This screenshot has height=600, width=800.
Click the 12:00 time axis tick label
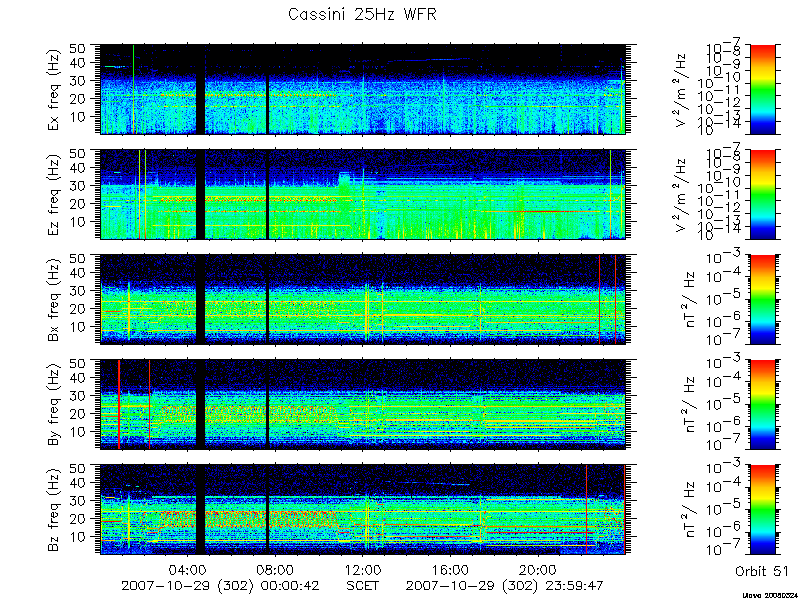tap(363, 569)
